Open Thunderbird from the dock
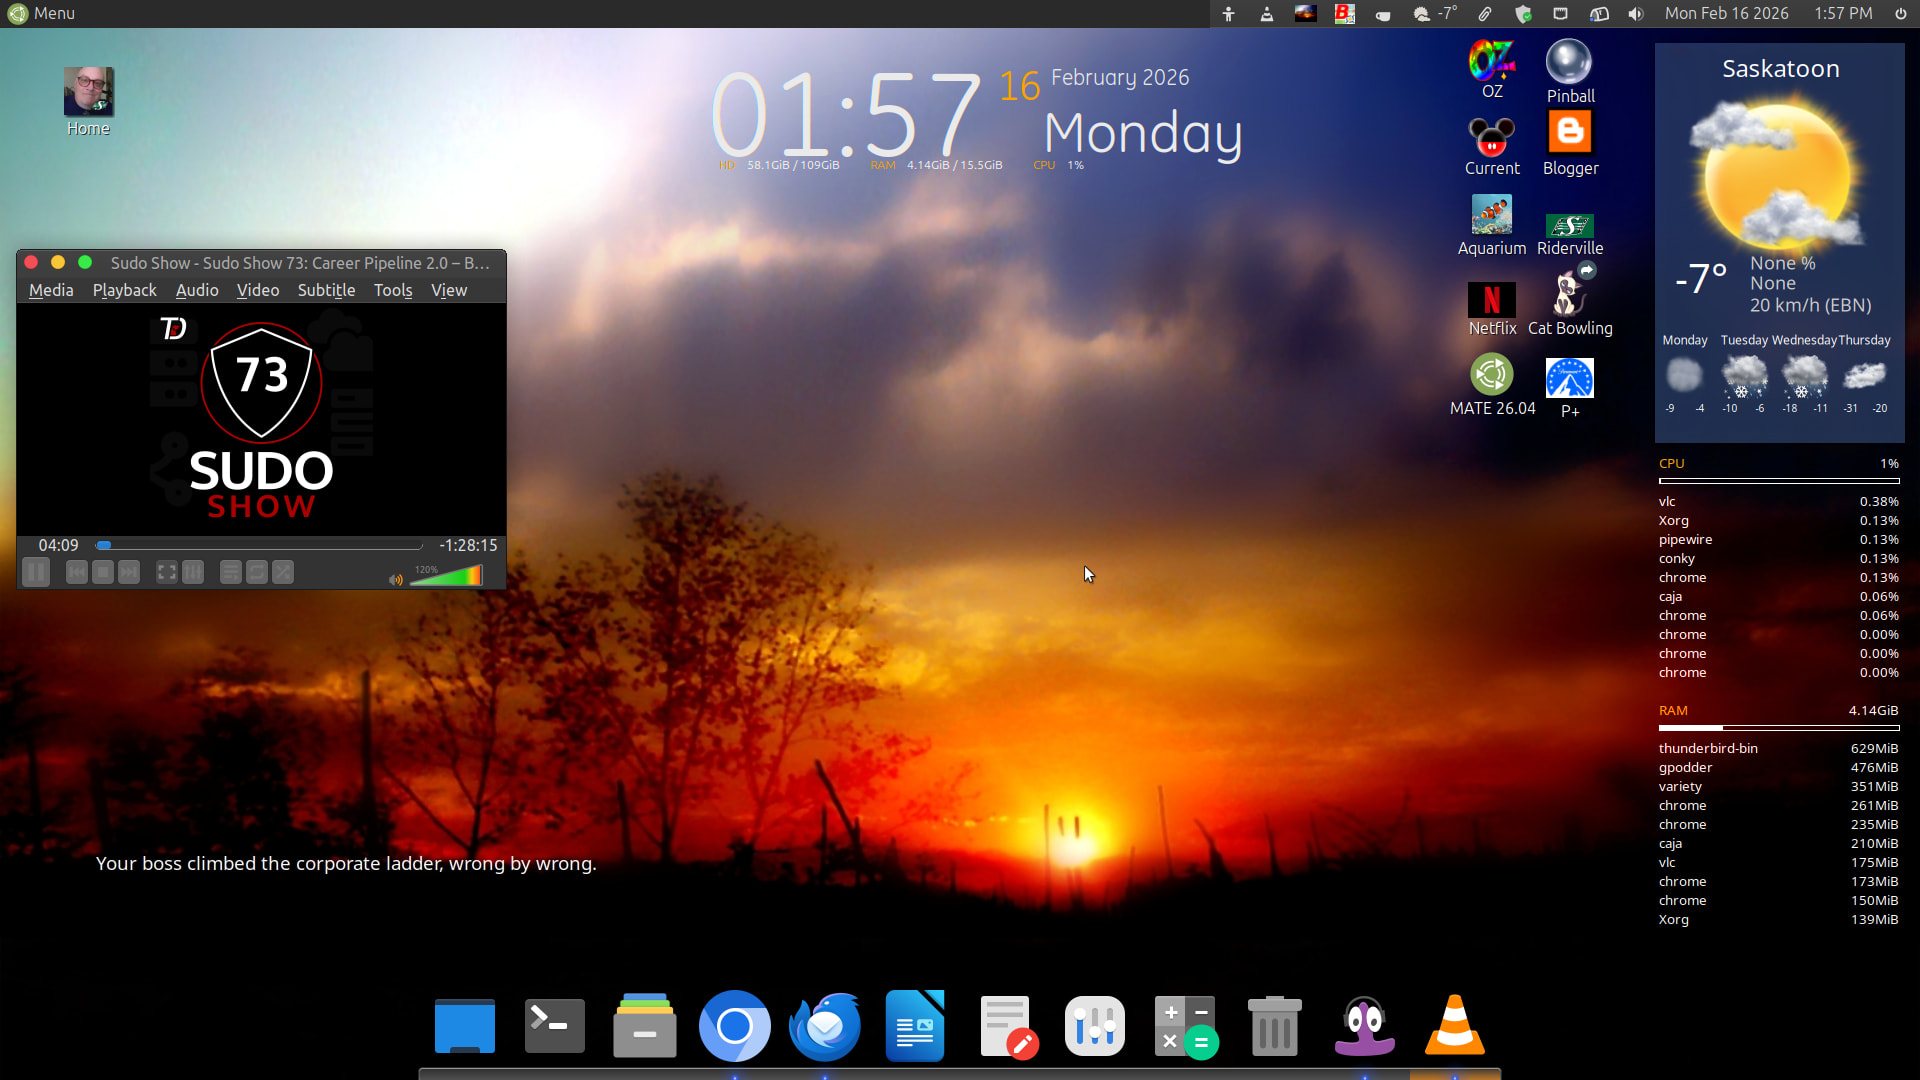The image size is (1920, 1080). pyautogui.click(x=825, y=1026)
